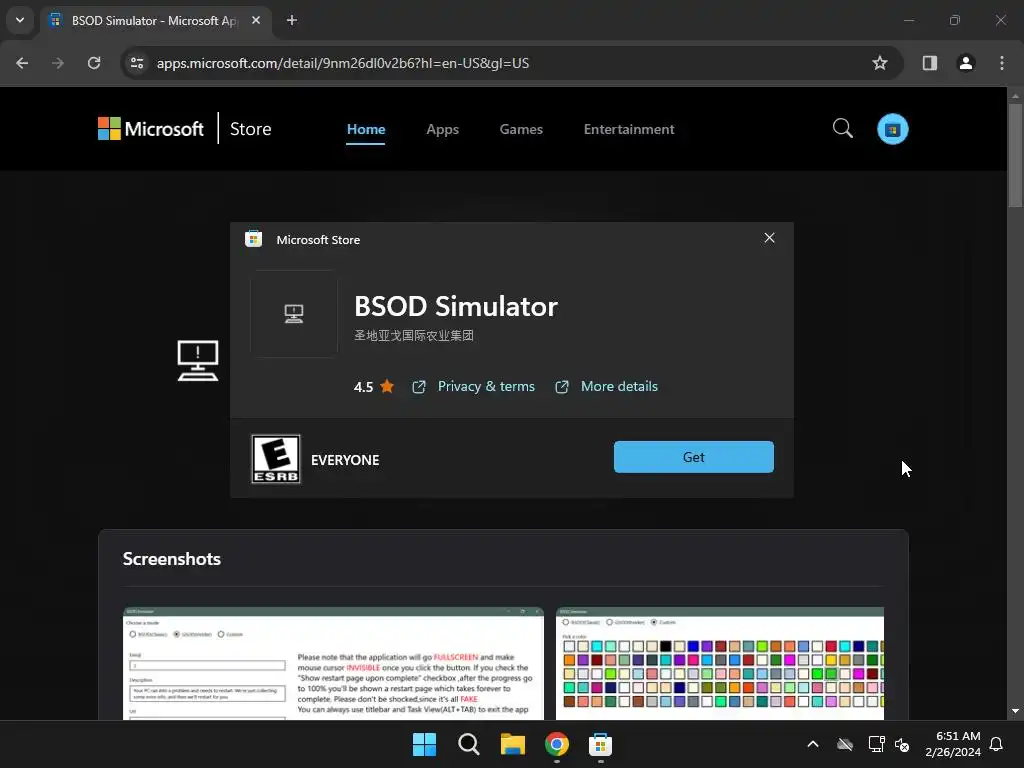The image size is (1024, 768).
Task: Click the BSOD Simulator app icon tile
Action: [x=294, y=314]
